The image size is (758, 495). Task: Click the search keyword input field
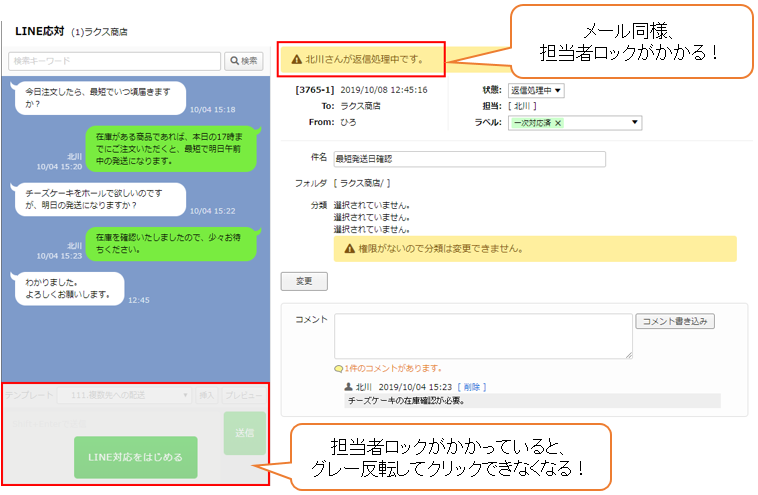coord(115,61)
